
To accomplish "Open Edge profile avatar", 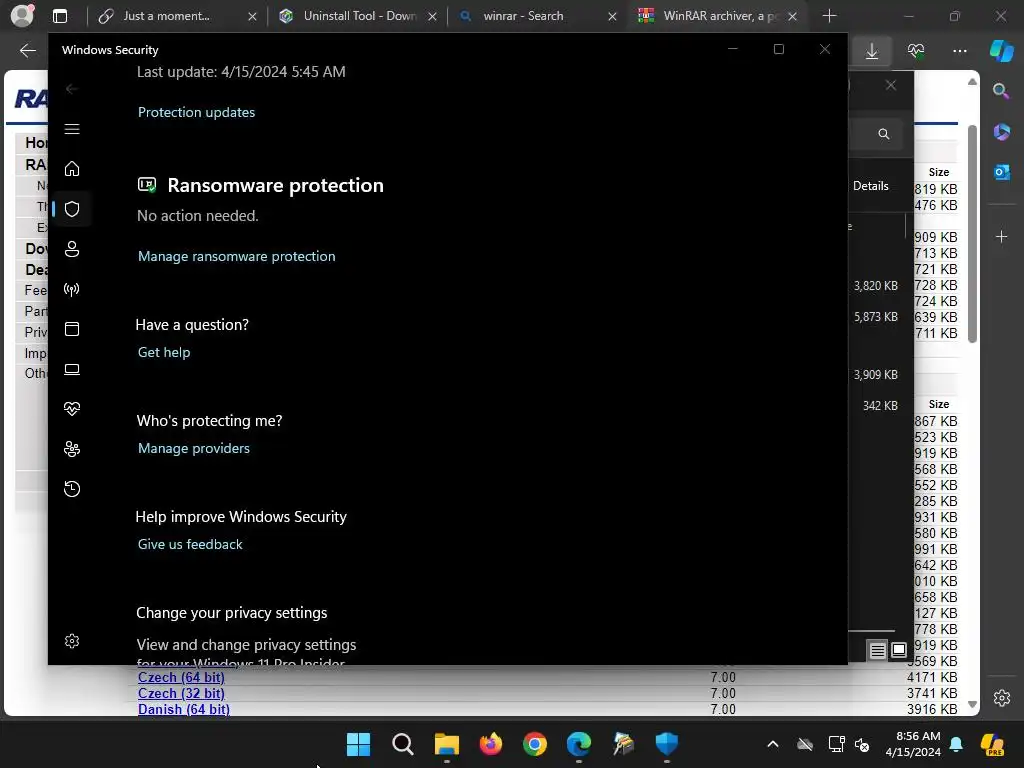I will [x=22, y=16].
